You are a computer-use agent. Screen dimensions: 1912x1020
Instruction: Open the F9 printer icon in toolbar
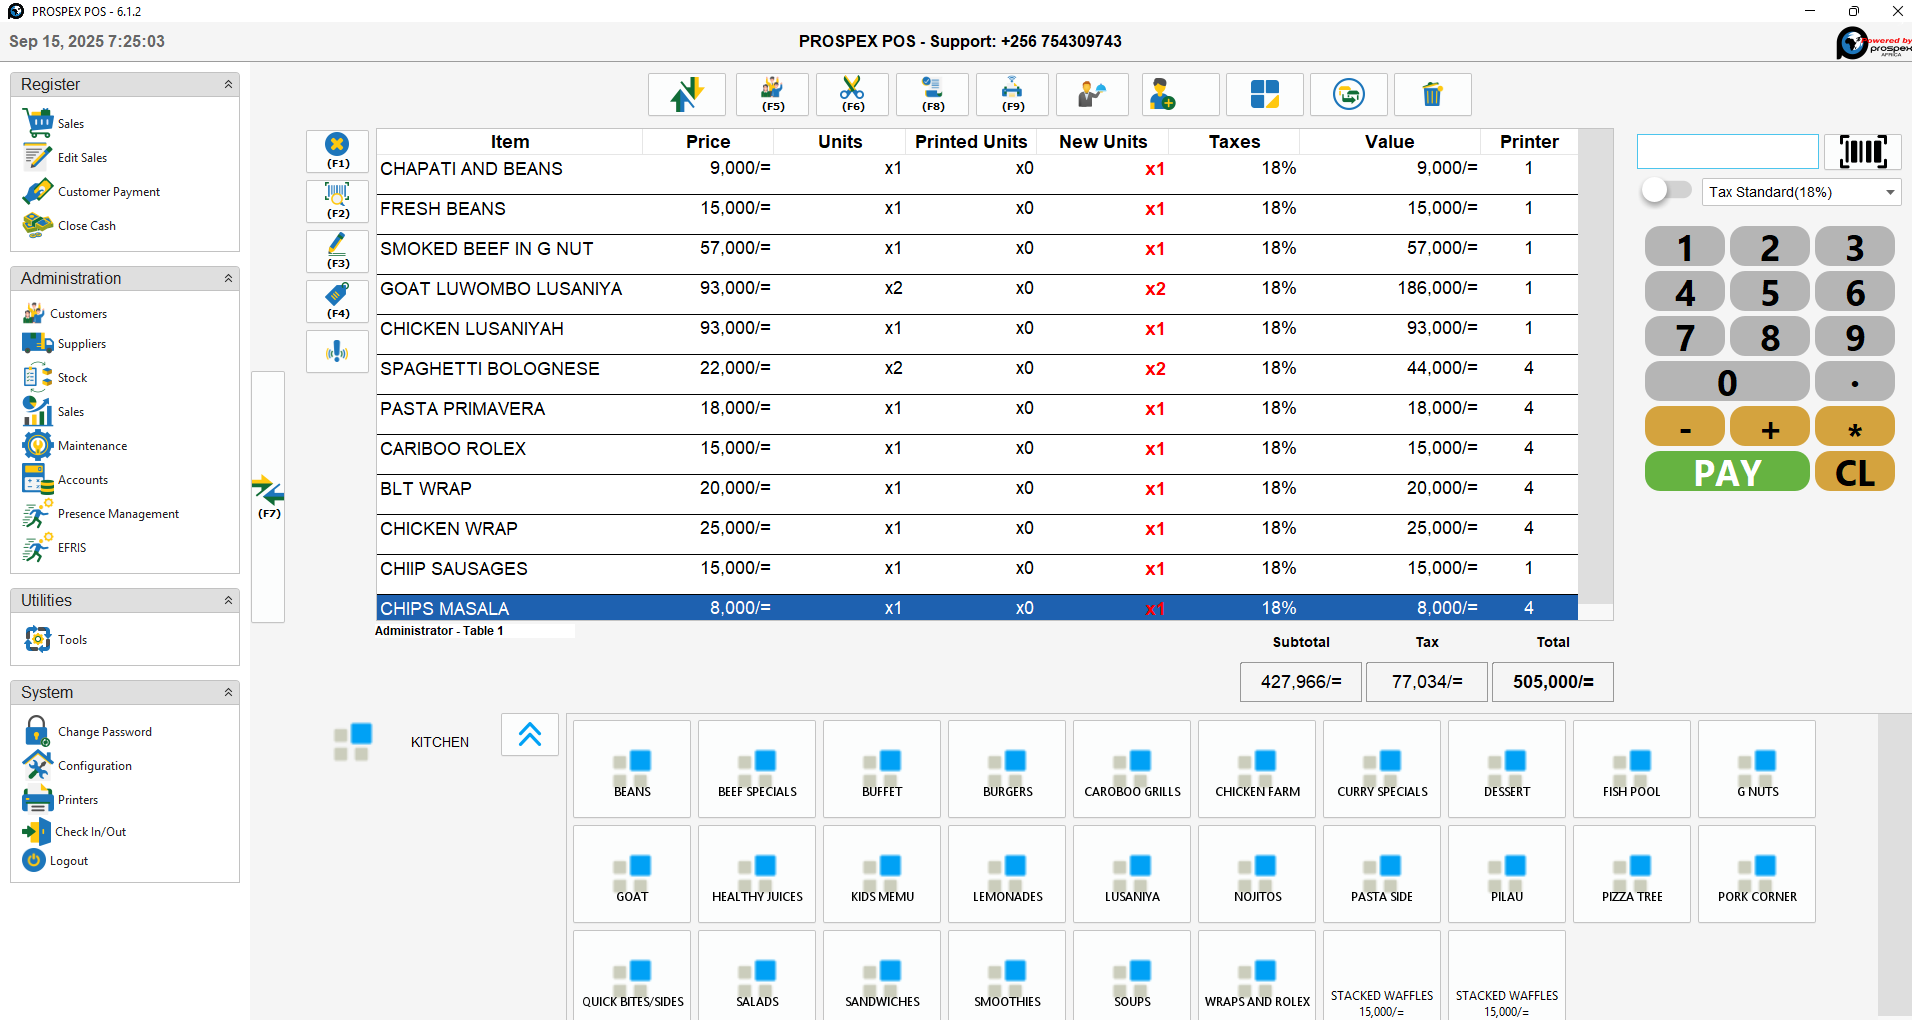coord(1012,94)
